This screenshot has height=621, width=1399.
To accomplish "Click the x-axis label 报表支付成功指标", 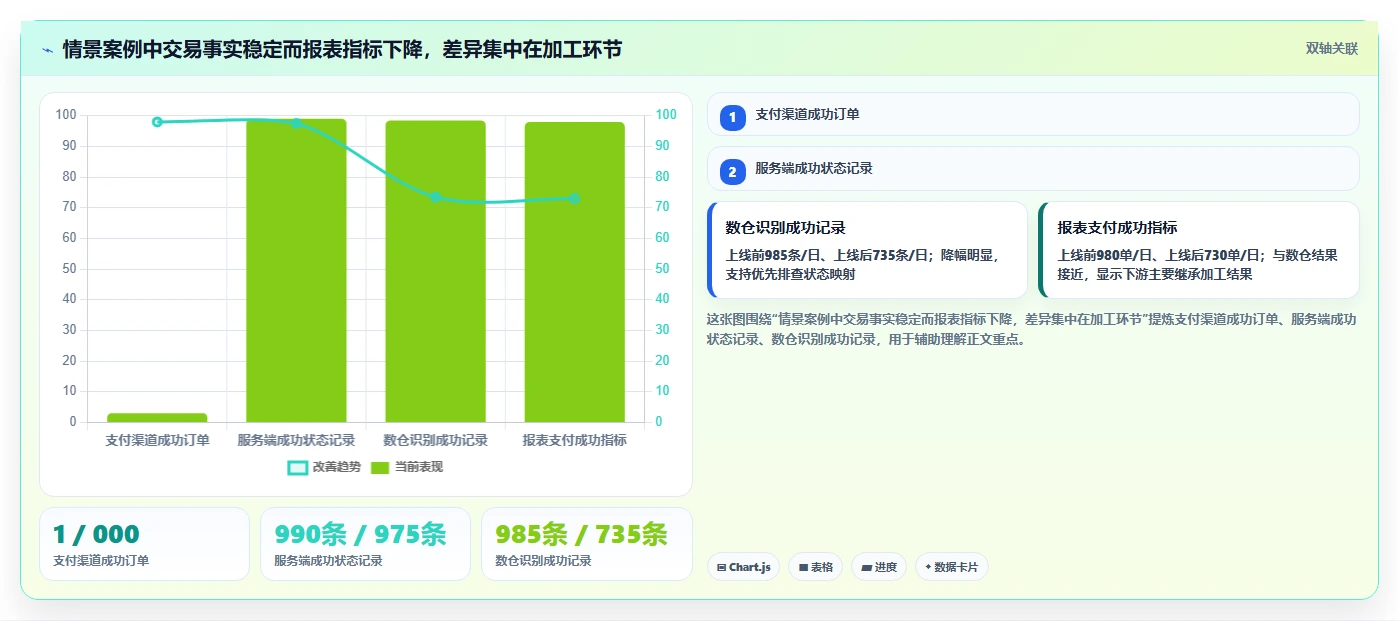I will (574, 440).
